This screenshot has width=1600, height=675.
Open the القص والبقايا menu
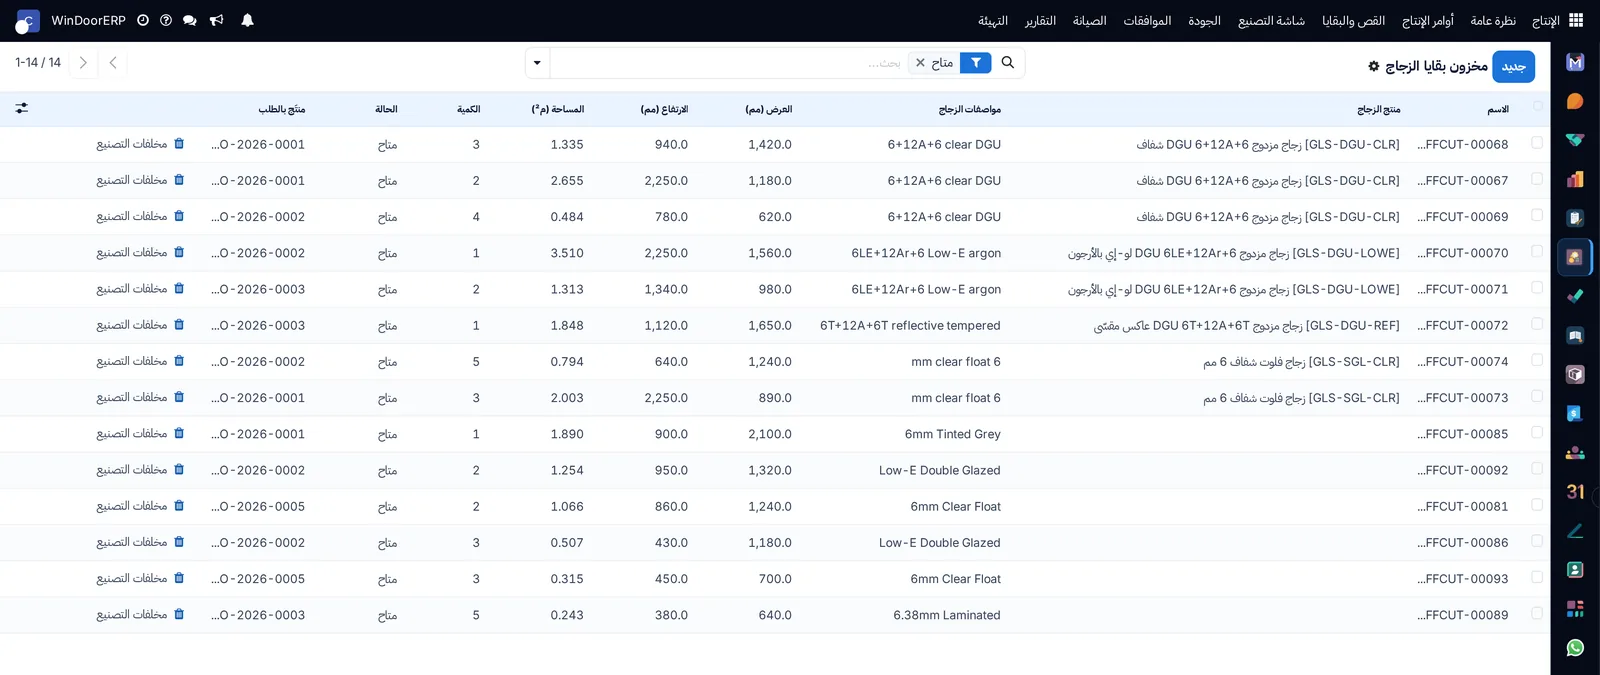1354,21
